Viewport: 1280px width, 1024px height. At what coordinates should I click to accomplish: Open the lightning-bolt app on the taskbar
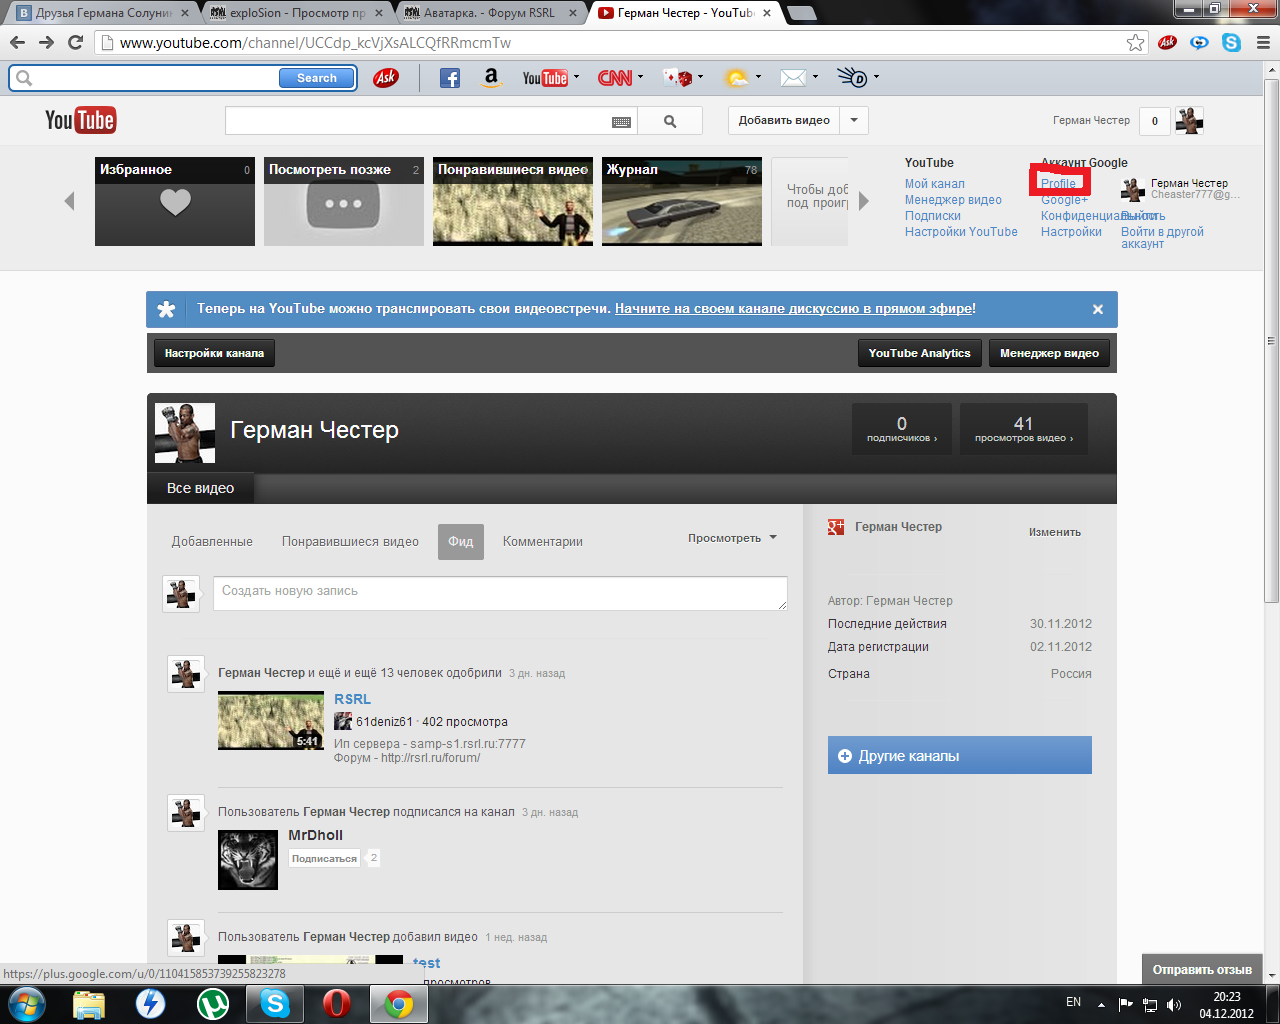(x=151, y=1003)
